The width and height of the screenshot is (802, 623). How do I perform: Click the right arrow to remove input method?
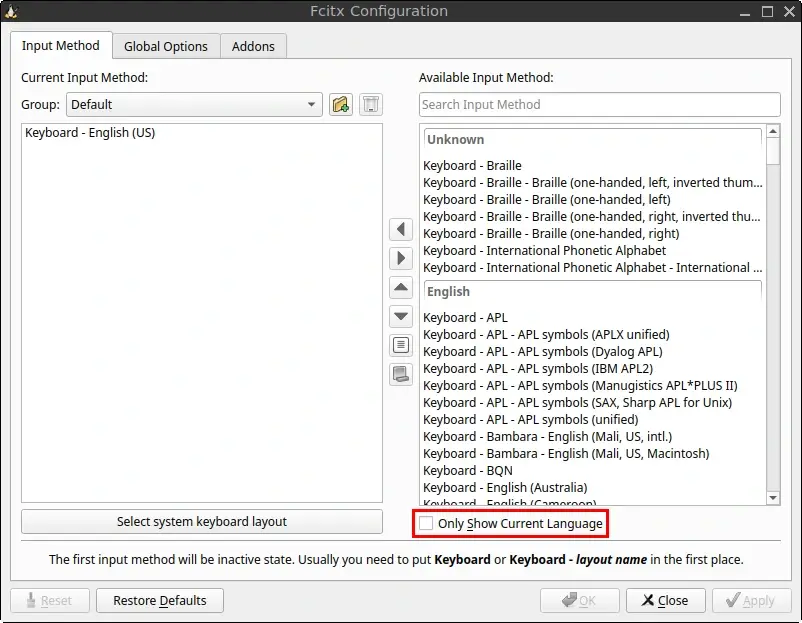point(401,258)
